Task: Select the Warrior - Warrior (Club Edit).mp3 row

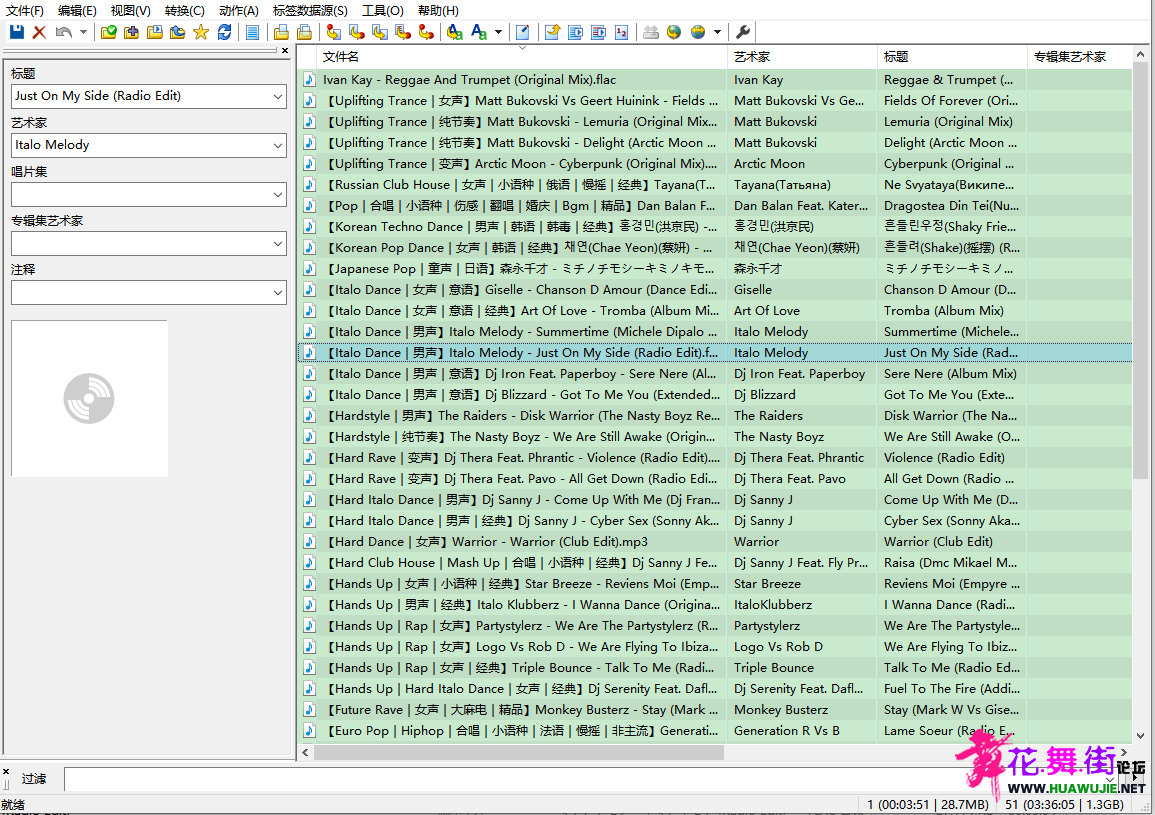Action: (x=716, y=542)
